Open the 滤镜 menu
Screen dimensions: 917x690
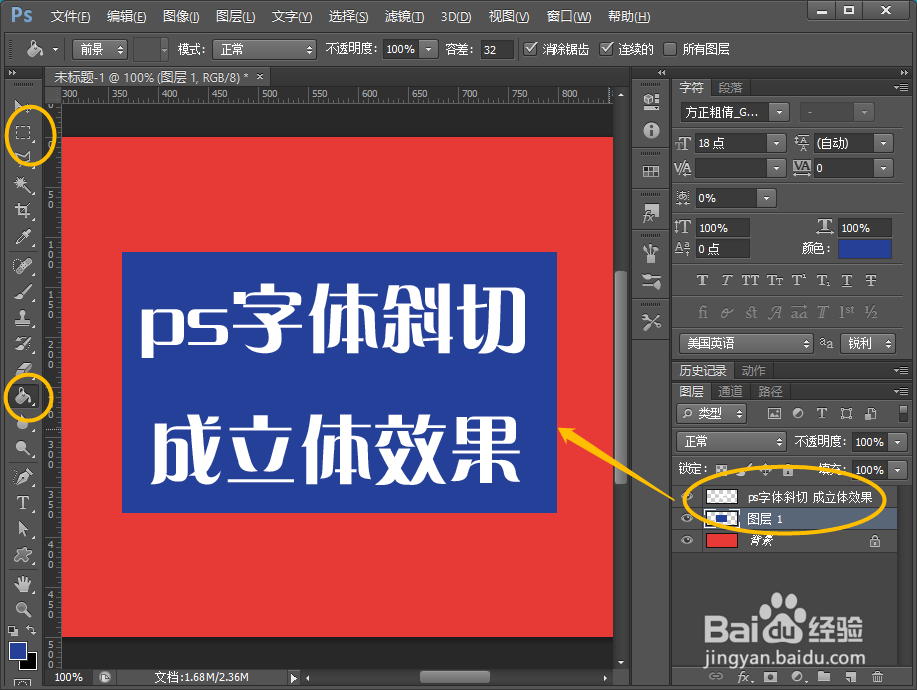coord(402,16)
